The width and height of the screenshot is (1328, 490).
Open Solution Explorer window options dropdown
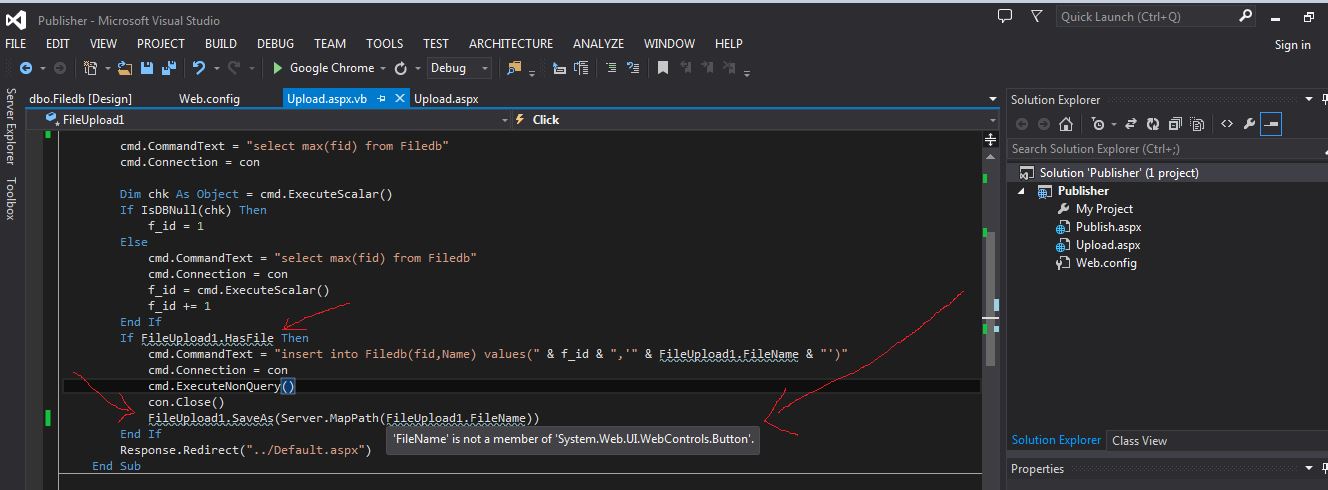pos(1310,99)
